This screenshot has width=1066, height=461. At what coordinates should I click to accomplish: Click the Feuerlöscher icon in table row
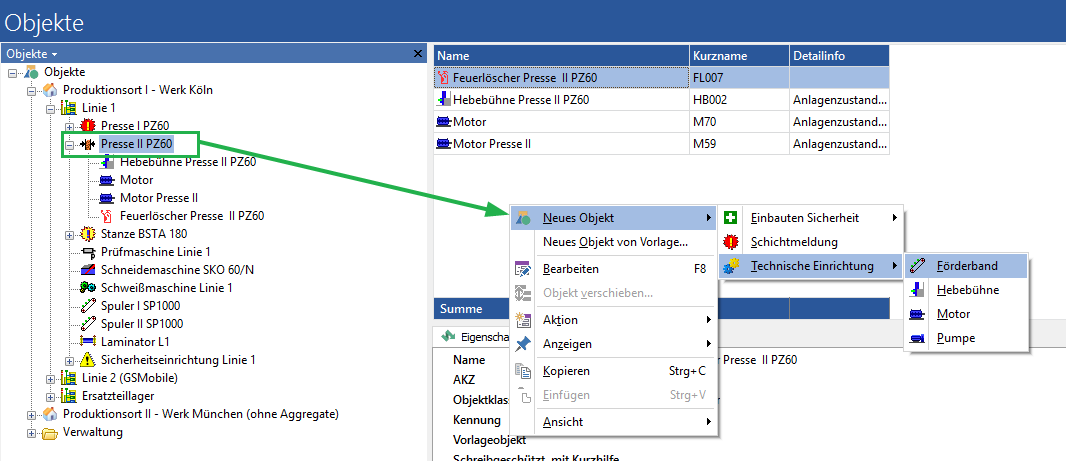tap(445, 78)
